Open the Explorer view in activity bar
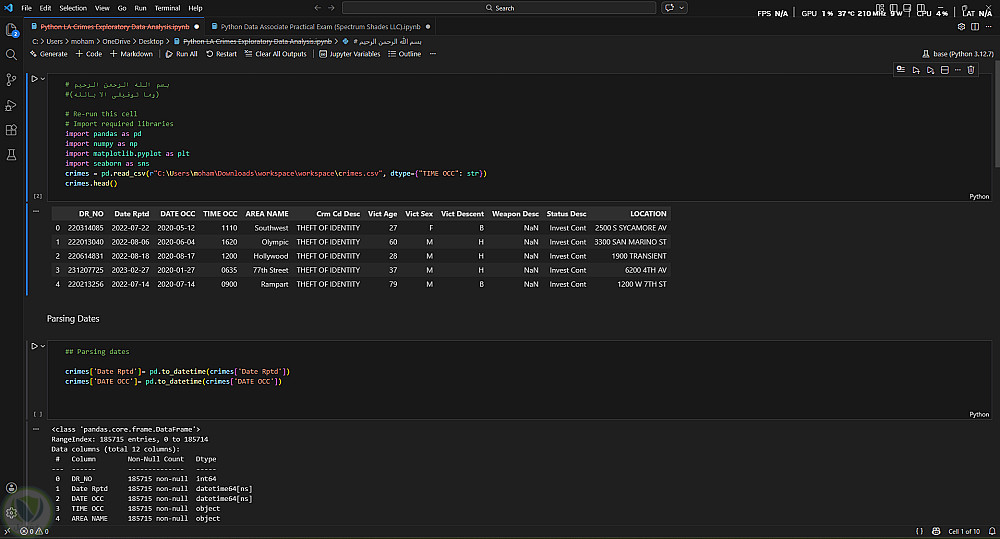Image resolution: width=1000 pixels, height=539 pixels. pos(12,30)
